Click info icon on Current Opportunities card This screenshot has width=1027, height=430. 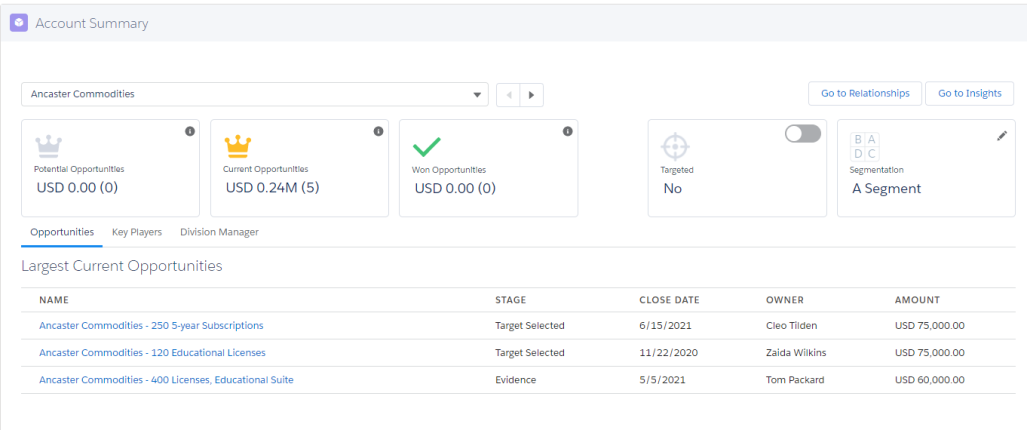click(x=378, y=132)
